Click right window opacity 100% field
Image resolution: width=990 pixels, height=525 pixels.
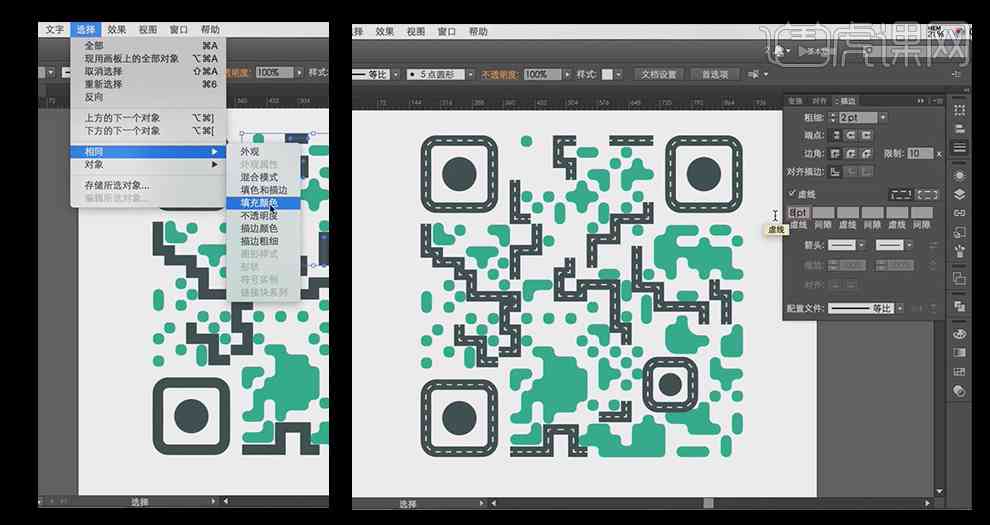(542, 74)
